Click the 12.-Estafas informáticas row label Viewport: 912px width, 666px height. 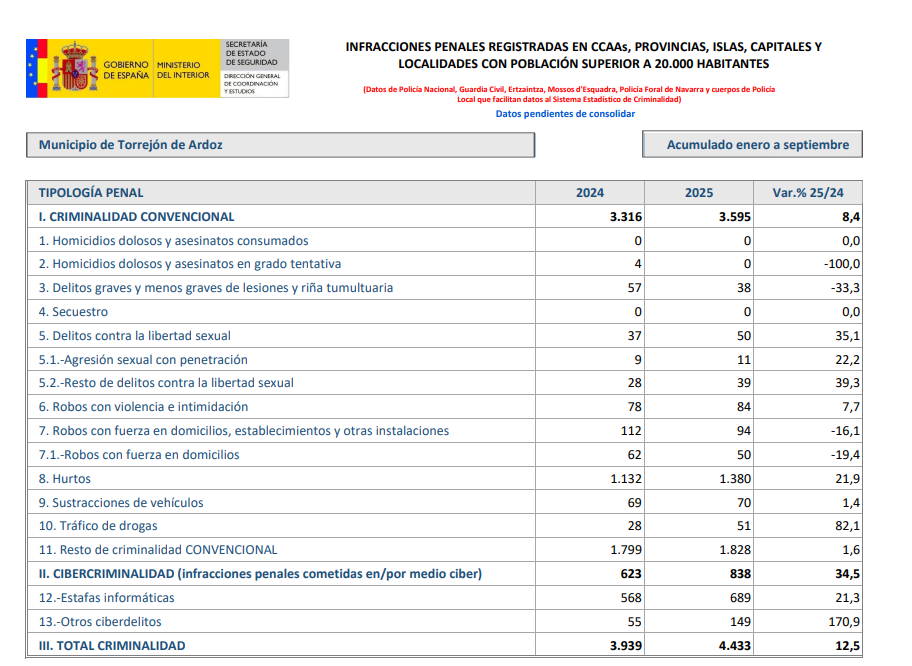click(106, 598)
